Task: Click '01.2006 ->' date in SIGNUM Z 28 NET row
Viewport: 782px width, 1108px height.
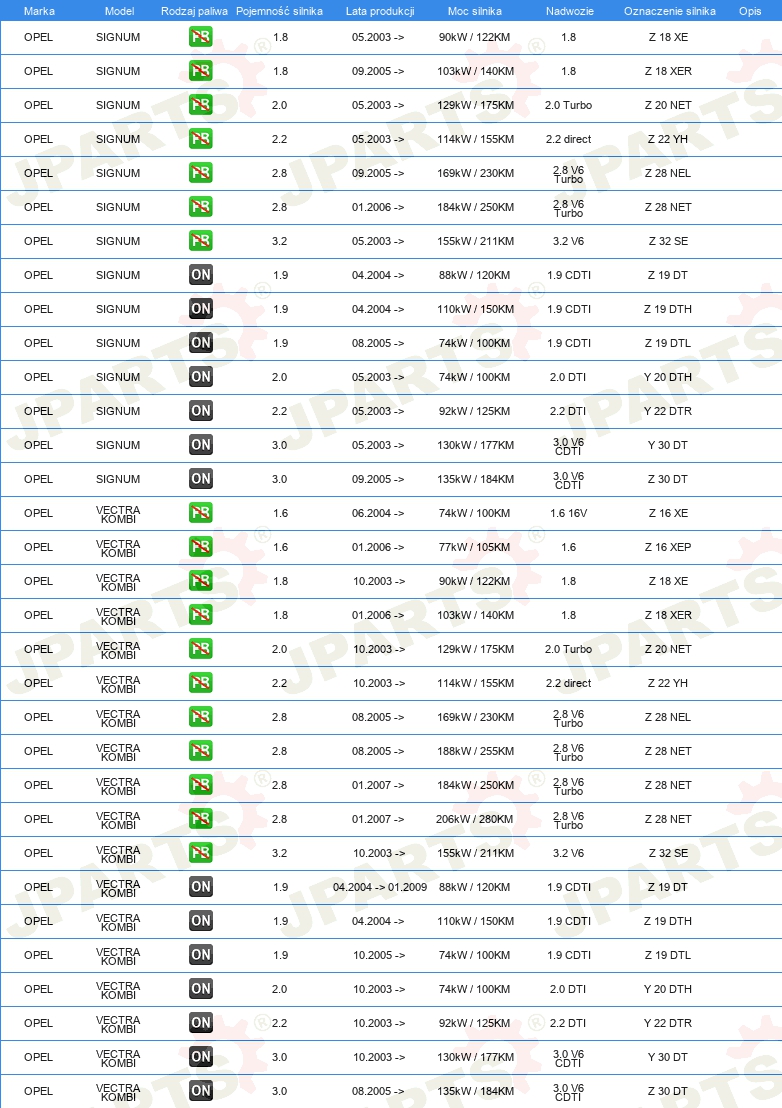Action: pos(378,207)
